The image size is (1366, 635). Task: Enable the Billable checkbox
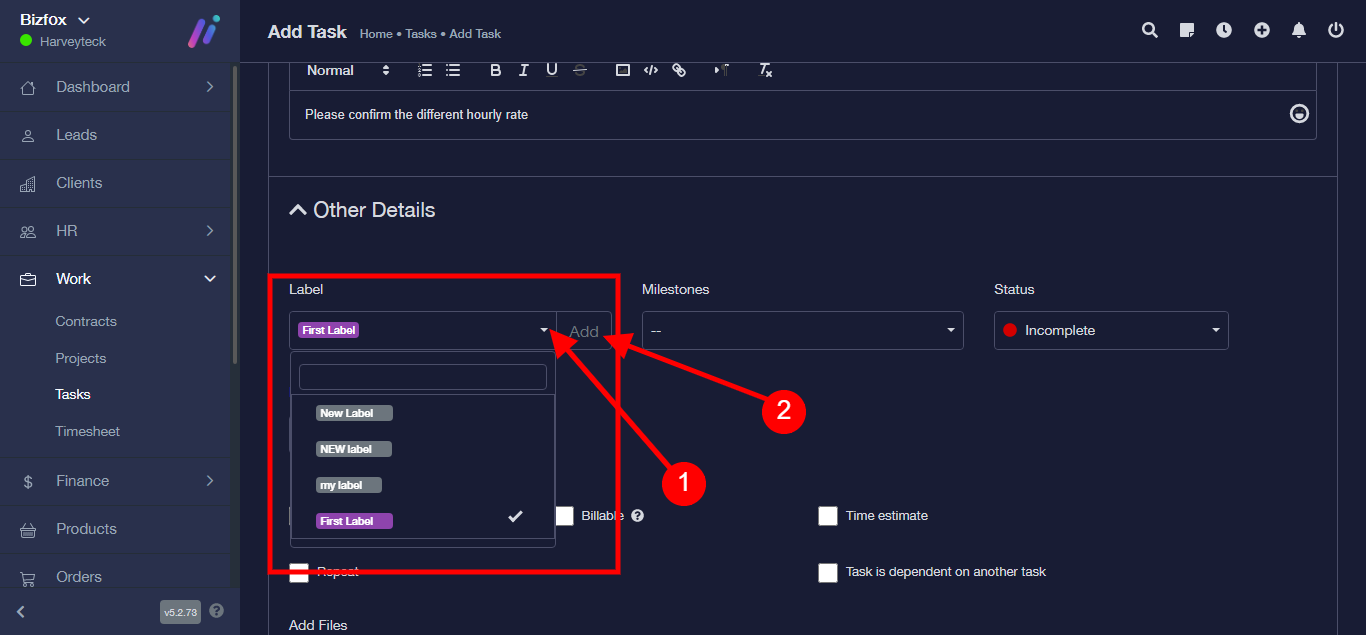click(565, 516)
